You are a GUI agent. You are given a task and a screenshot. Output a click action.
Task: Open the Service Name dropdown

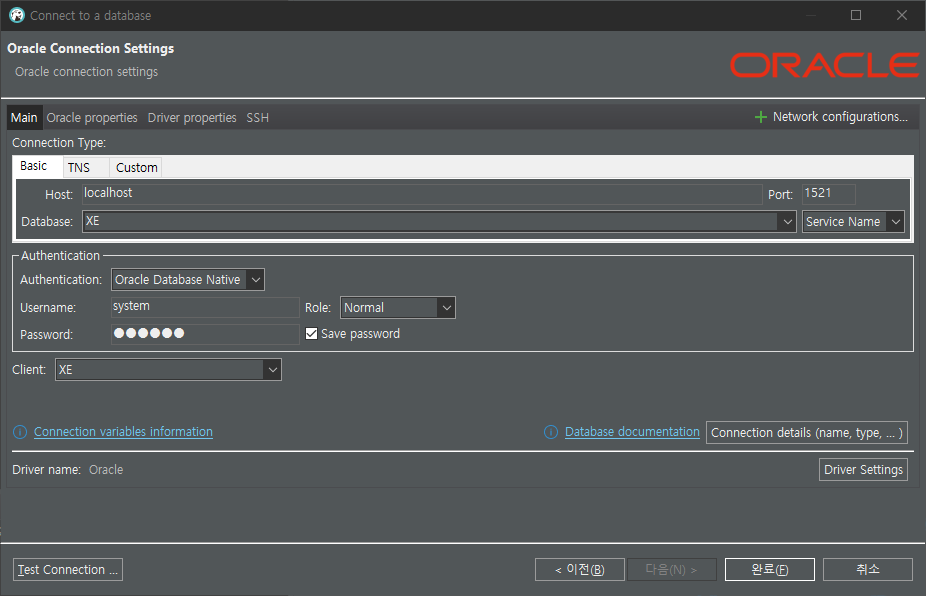coord(853,222)
